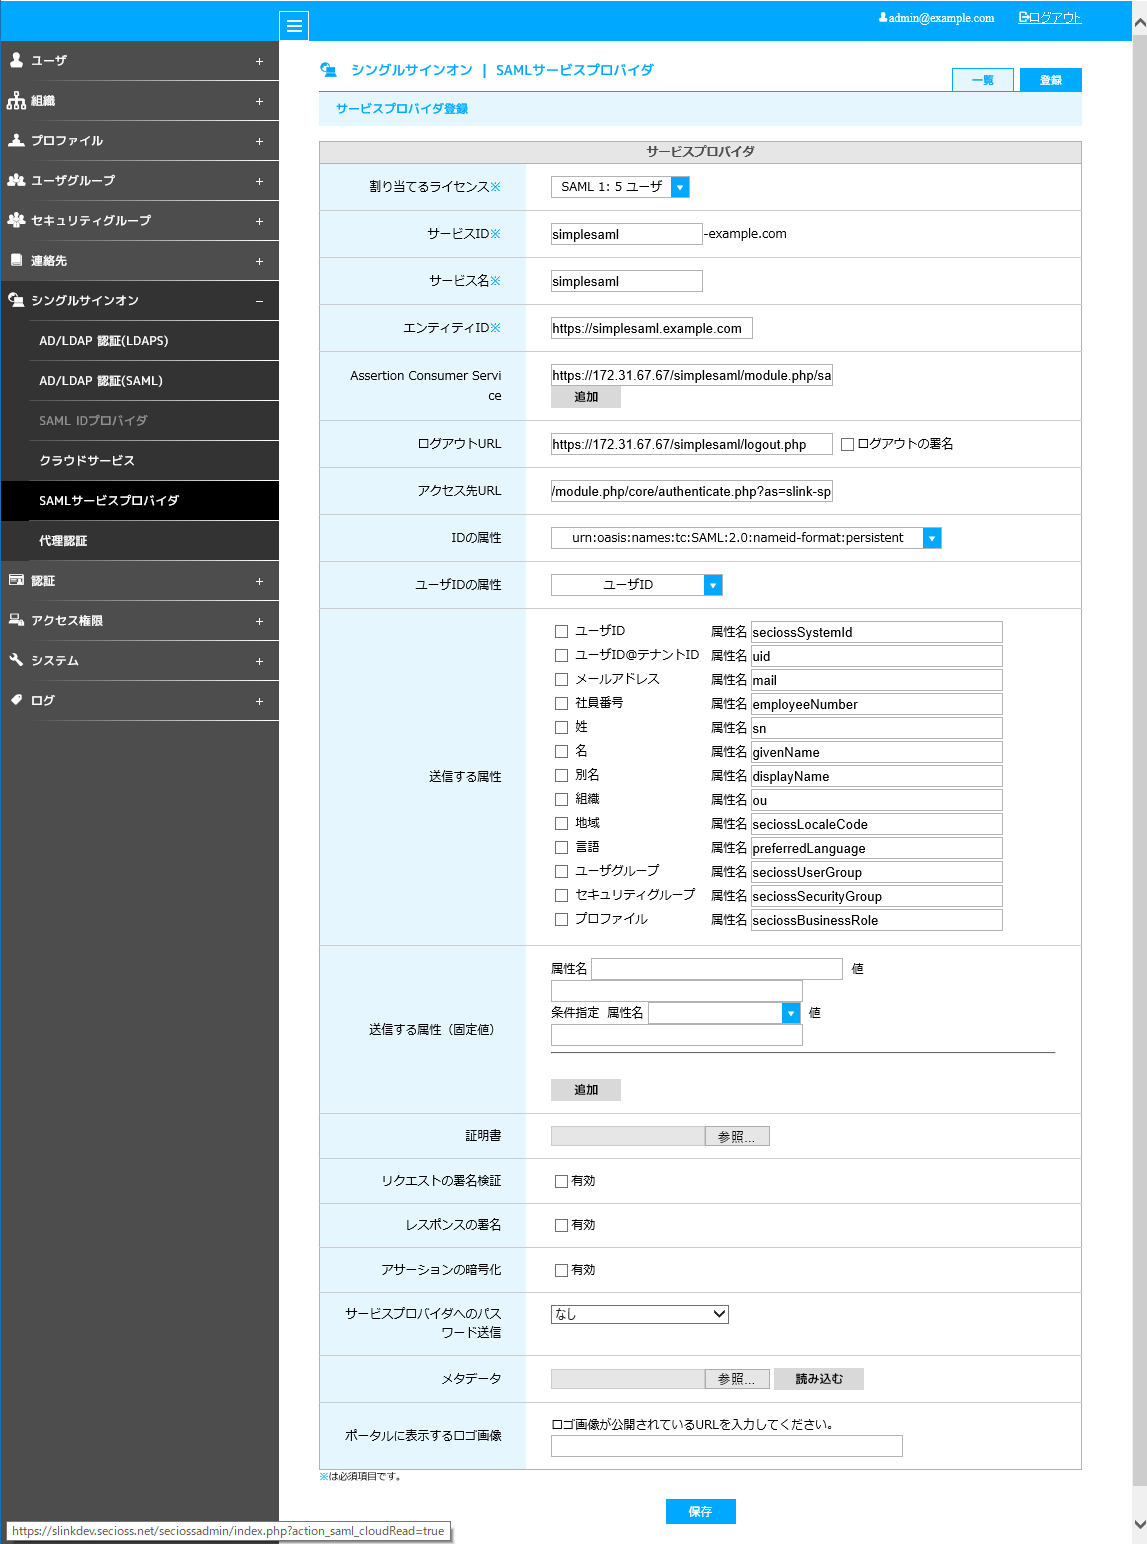Screen dimensions: 1147x1544
Task: Collapse the シングルサインオン sidebar section
Action: pos(259,301)
